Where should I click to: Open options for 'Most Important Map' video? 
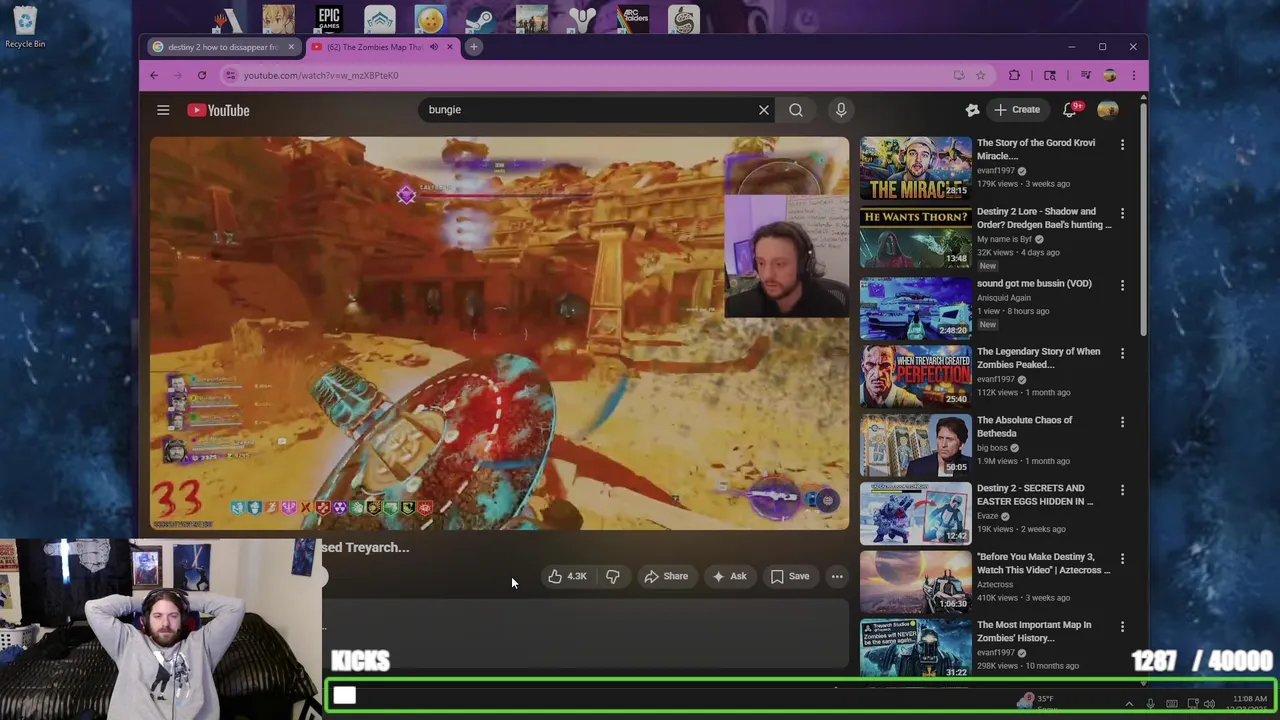1122,627
